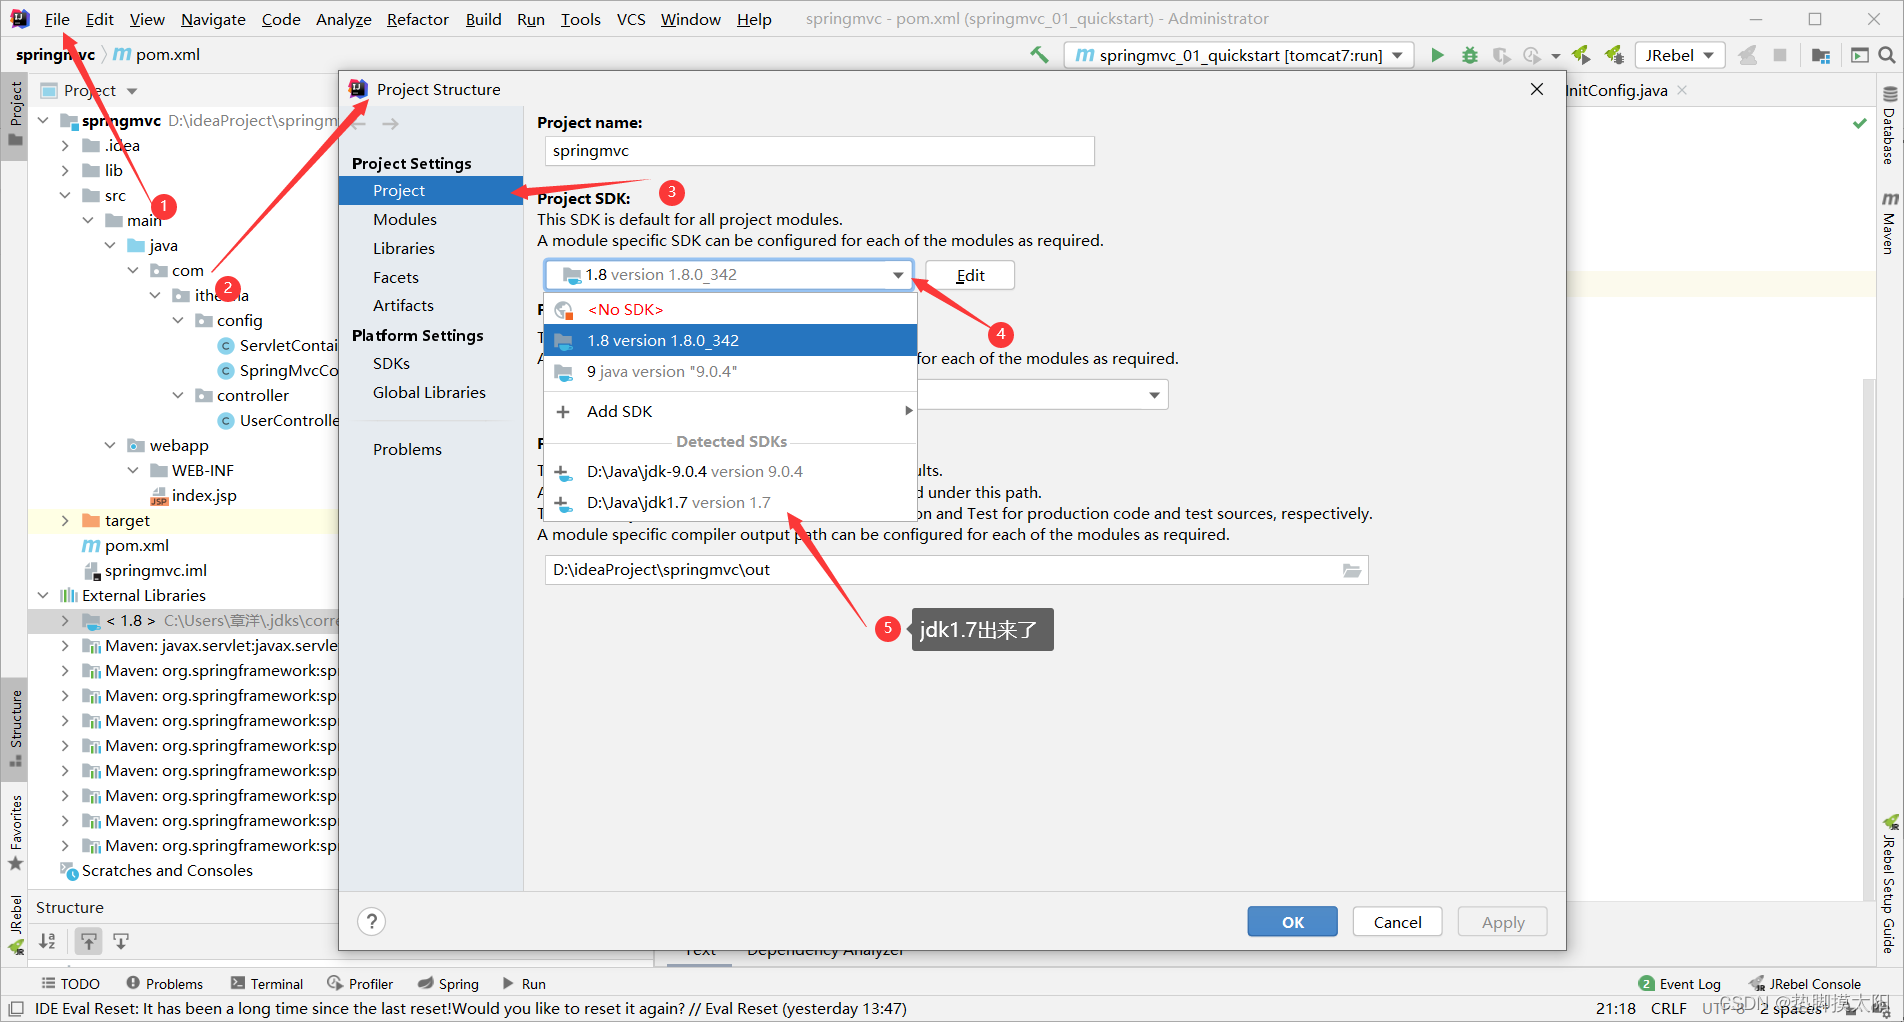Expand the target folder in tree

pyautogui.click(x=65, y=520)
